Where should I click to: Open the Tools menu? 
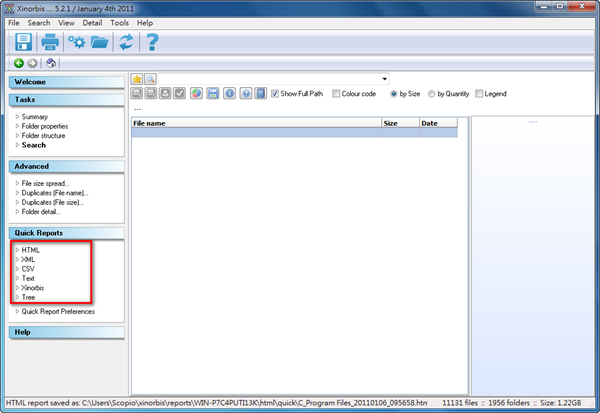pyautogui.click(x=119, y=22)
